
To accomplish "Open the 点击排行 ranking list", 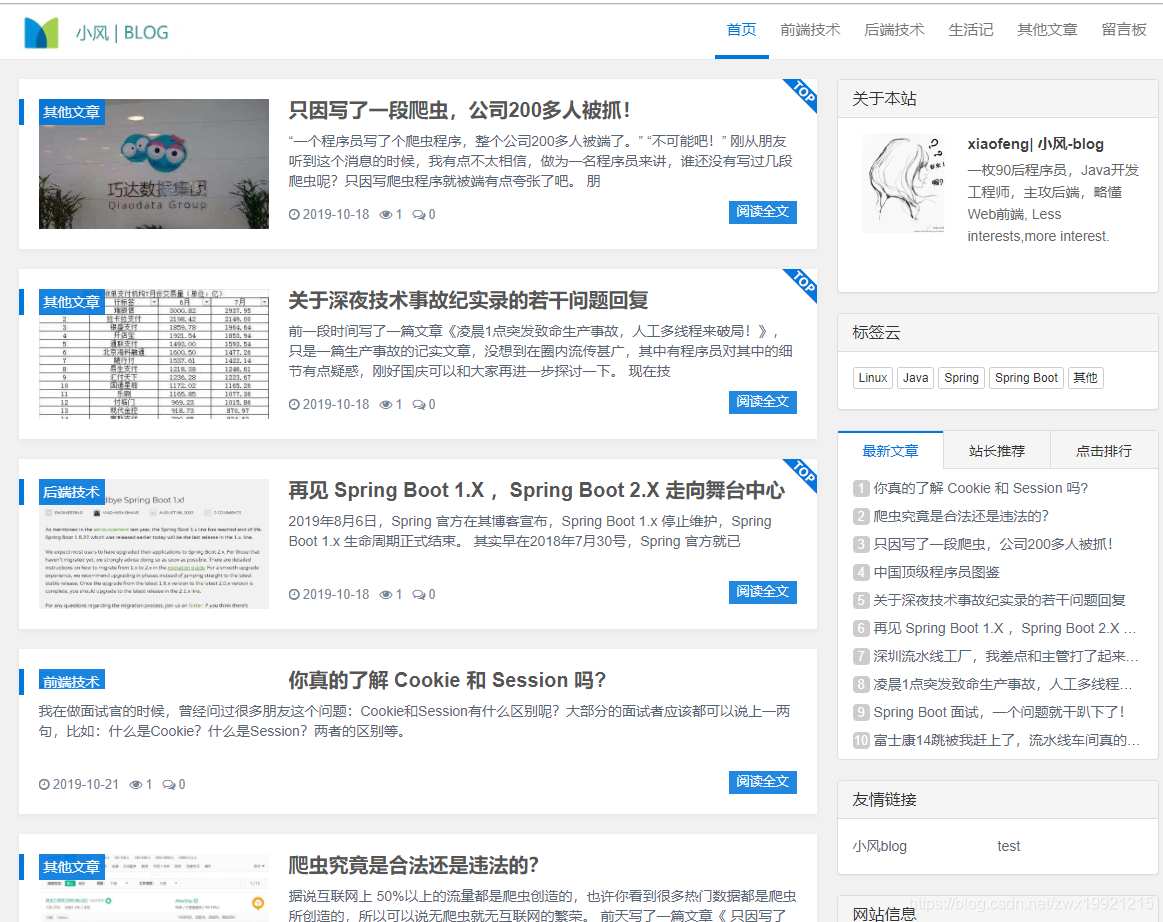I will pos(1104,450).
